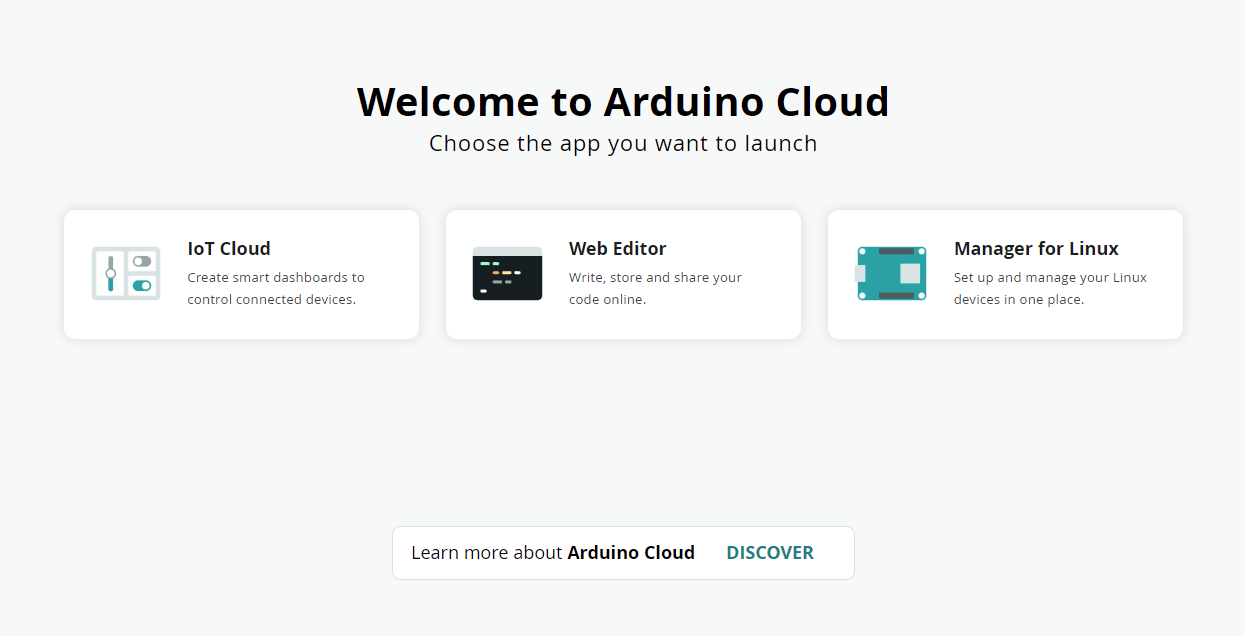The height and width of the screenshot is (636, 1245).
Task: Click 'Choose the app you want to launch' subtitle
Action: click(623, 143)
